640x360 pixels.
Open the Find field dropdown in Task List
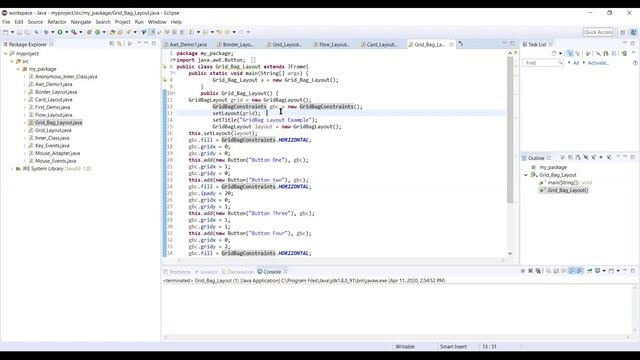(x=560, y=63)
